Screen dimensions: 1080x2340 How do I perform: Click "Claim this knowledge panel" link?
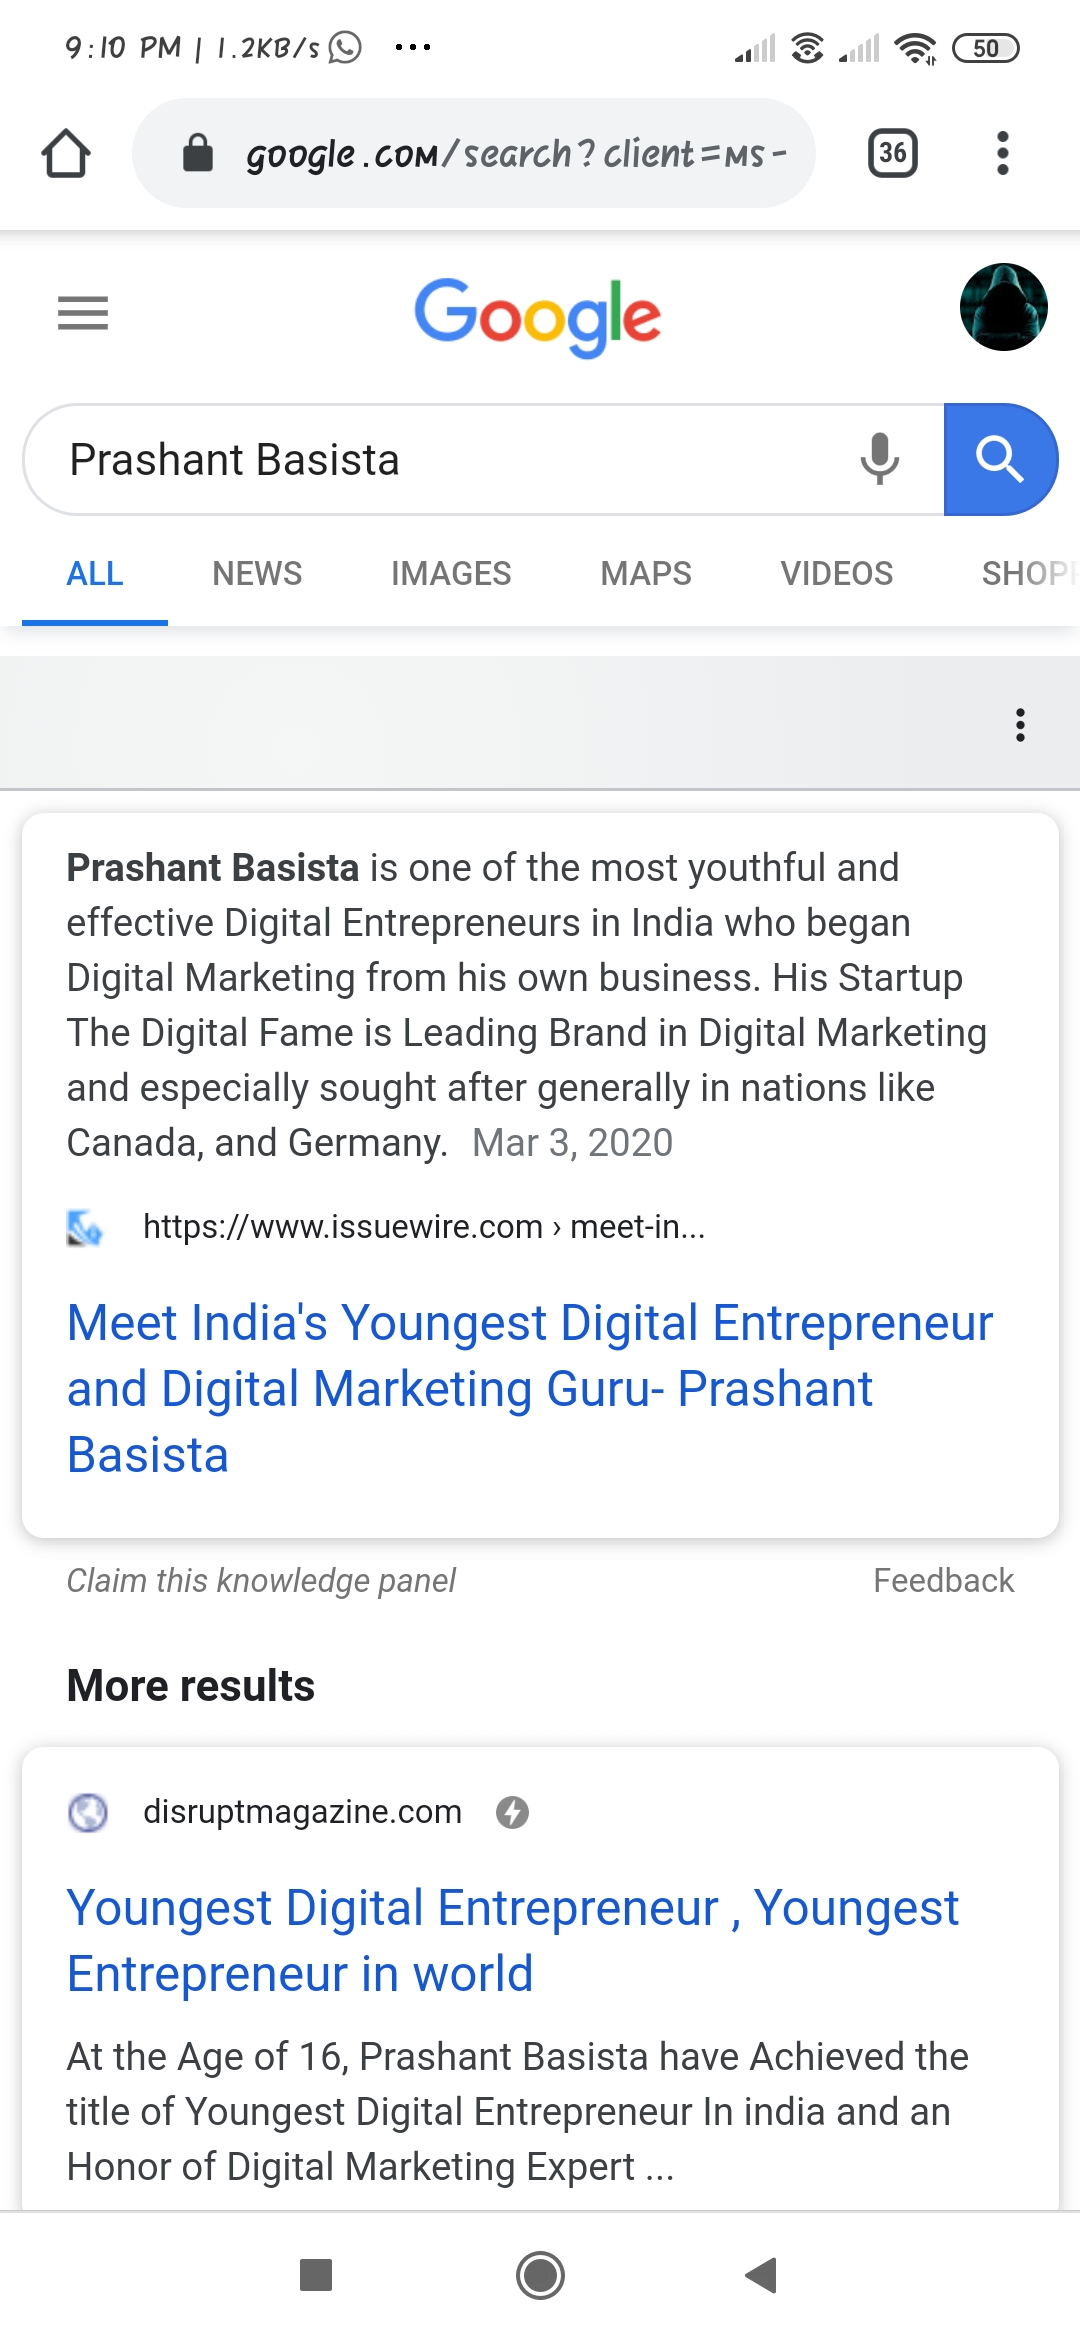pyautogui.click(x=261, y=1581)
